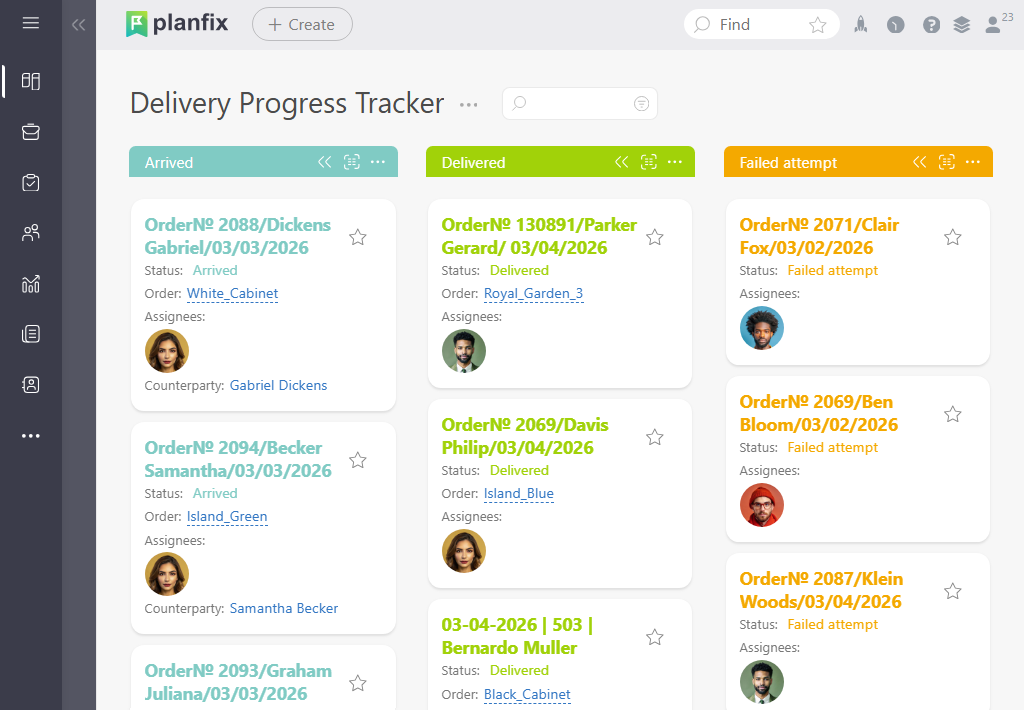Toggle the star on order 2069/Davis Philip
This screenshot has height=710, width=1024.
654,437
